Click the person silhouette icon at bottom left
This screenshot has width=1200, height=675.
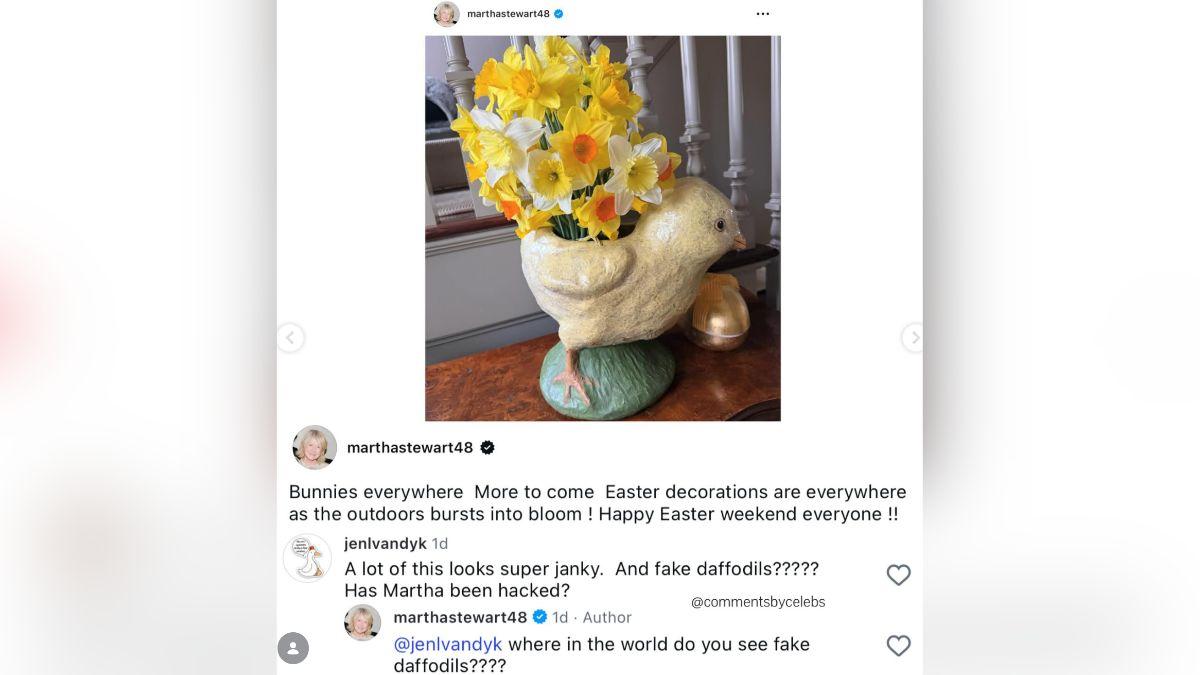point(291,647)
